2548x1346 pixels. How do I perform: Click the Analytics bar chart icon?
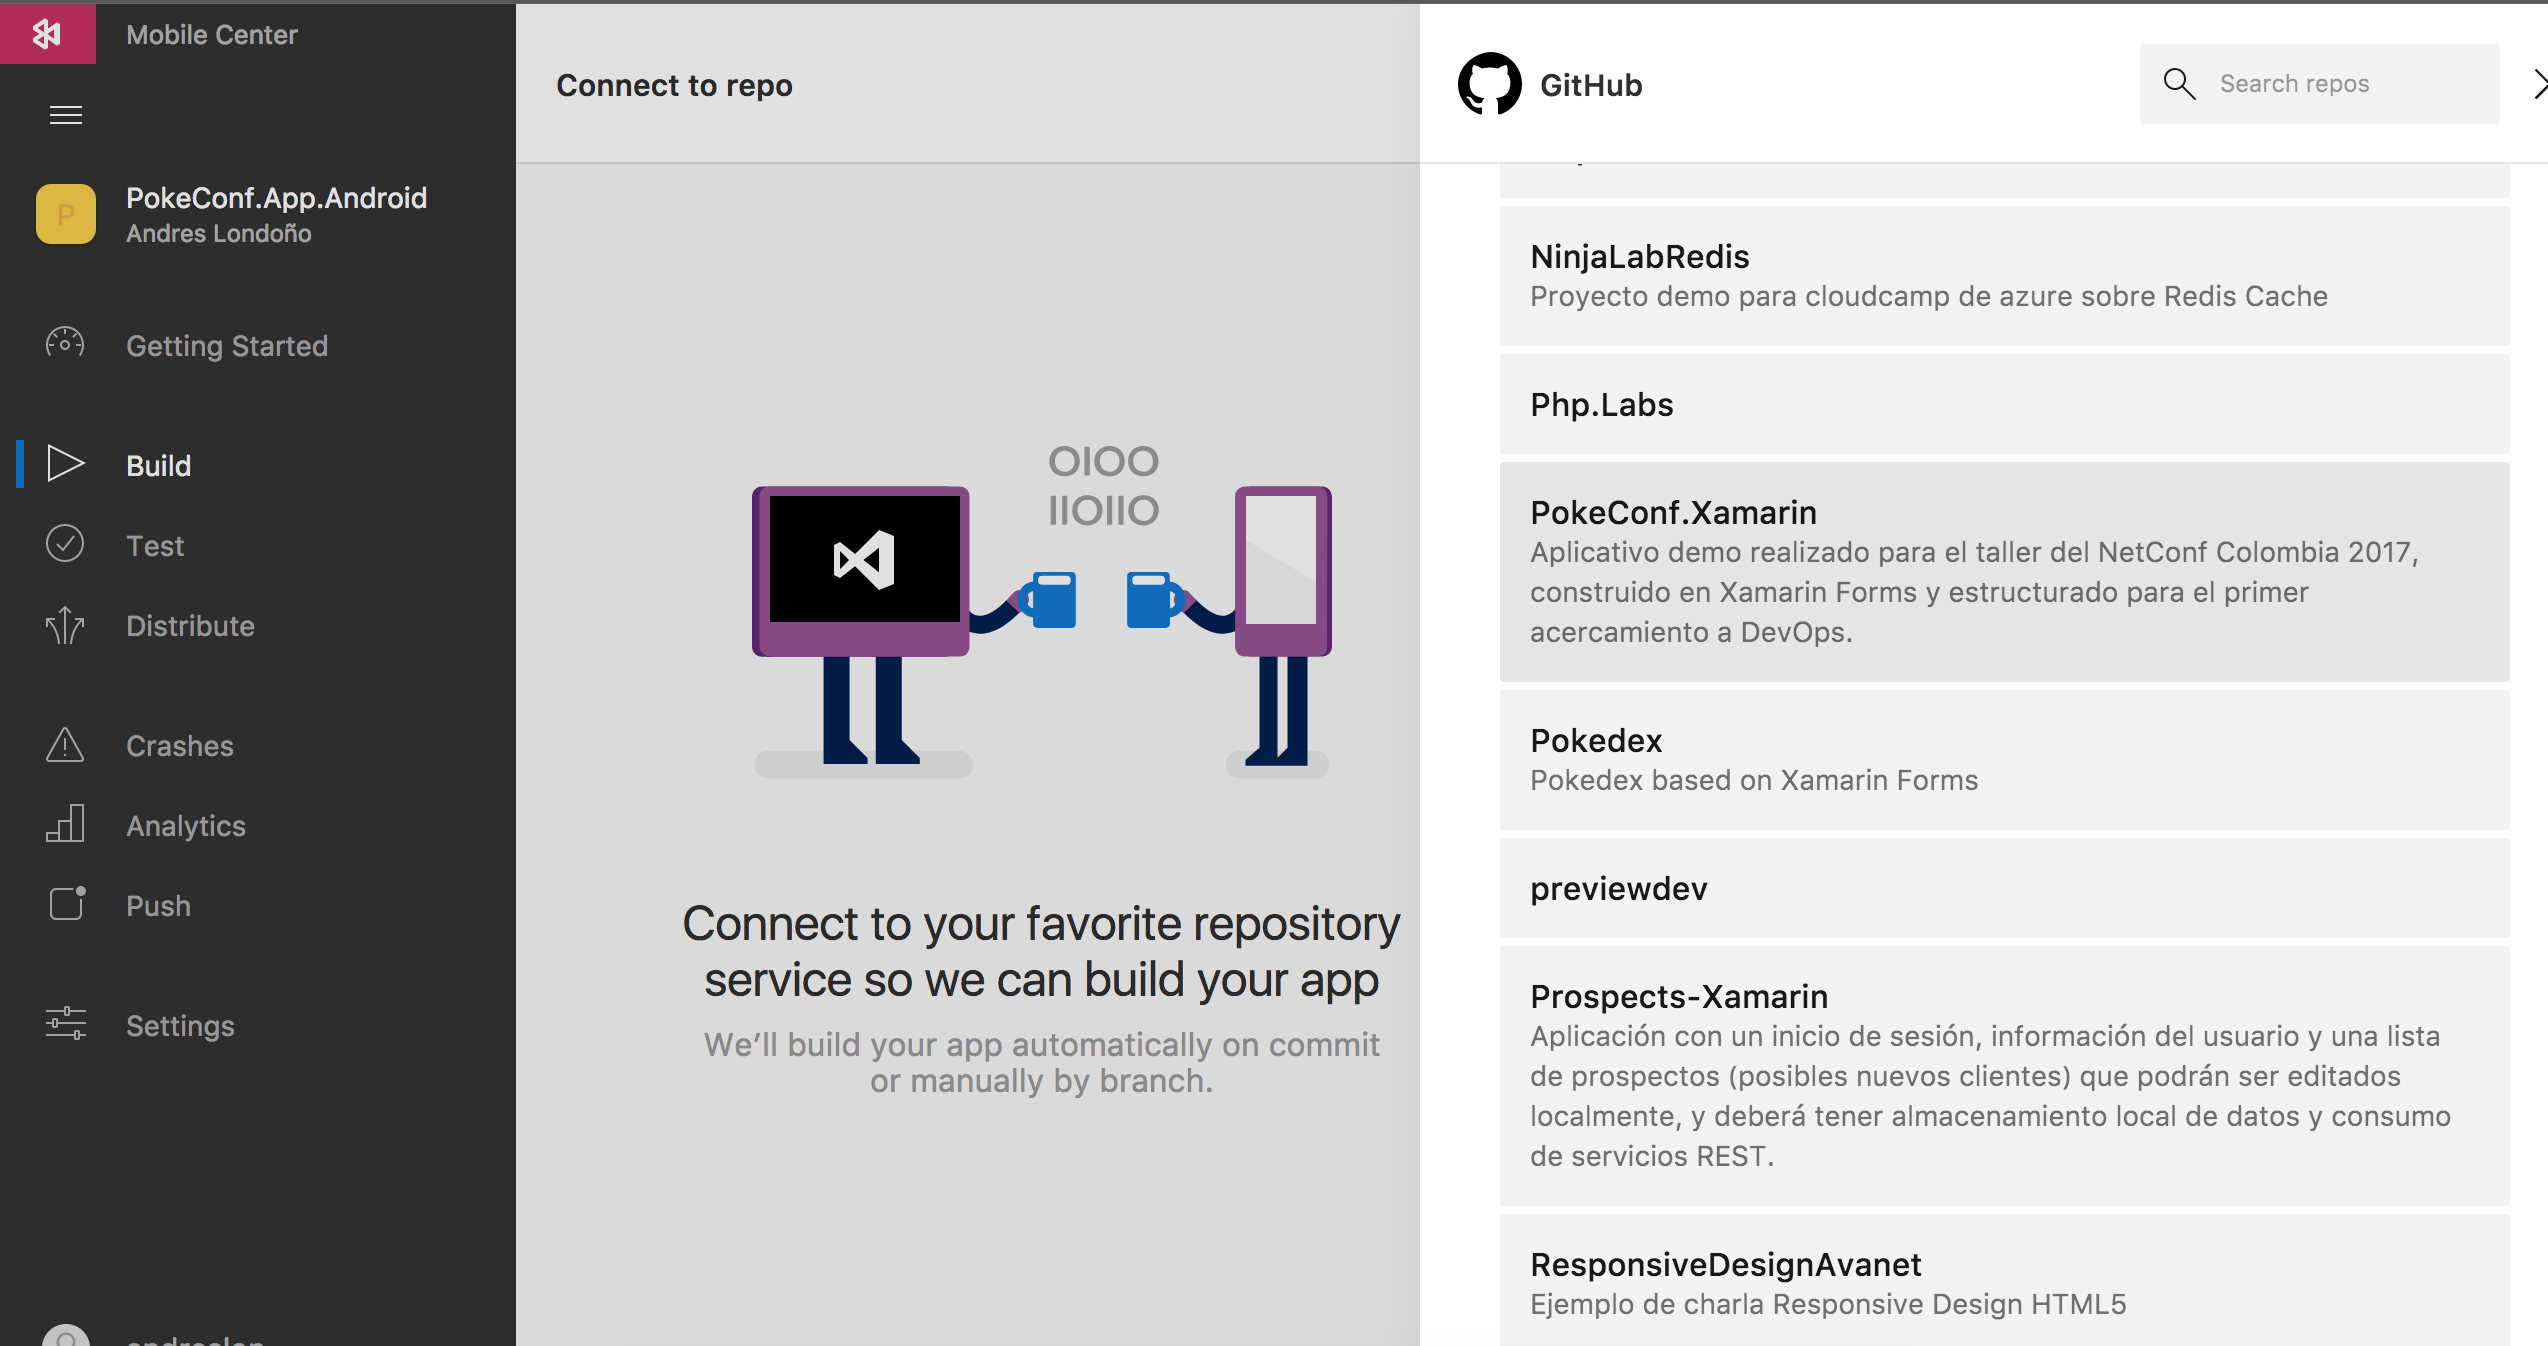65,824
